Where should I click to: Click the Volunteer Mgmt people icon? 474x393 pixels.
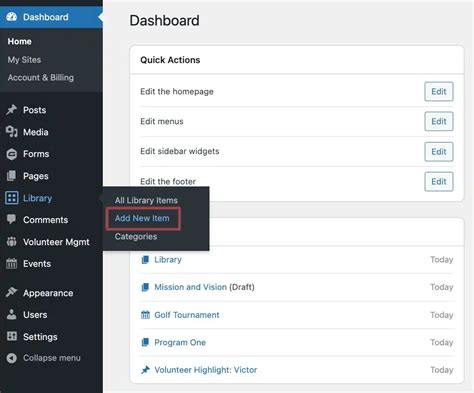(x=12, y=242)
